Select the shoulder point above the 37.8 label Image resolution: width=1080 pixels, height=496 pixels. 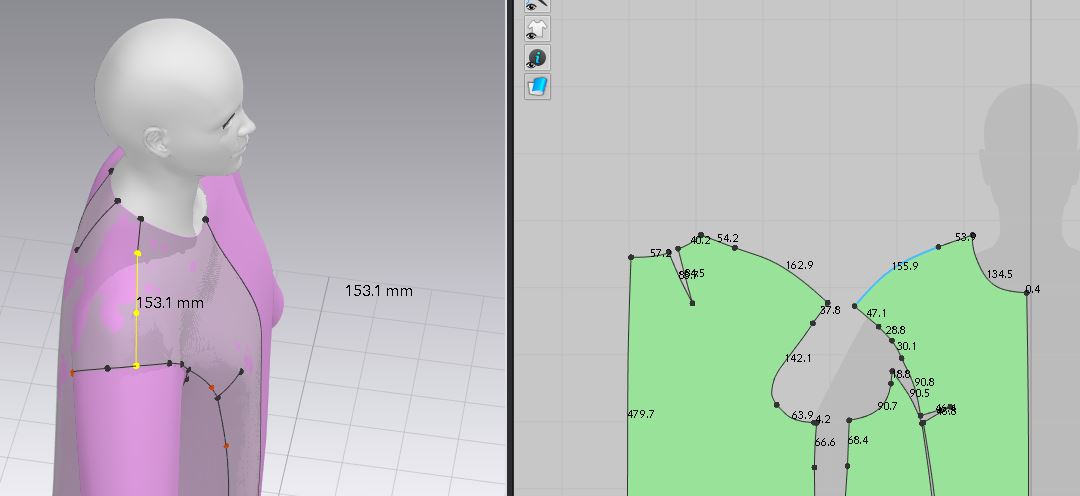coord(827,303)
